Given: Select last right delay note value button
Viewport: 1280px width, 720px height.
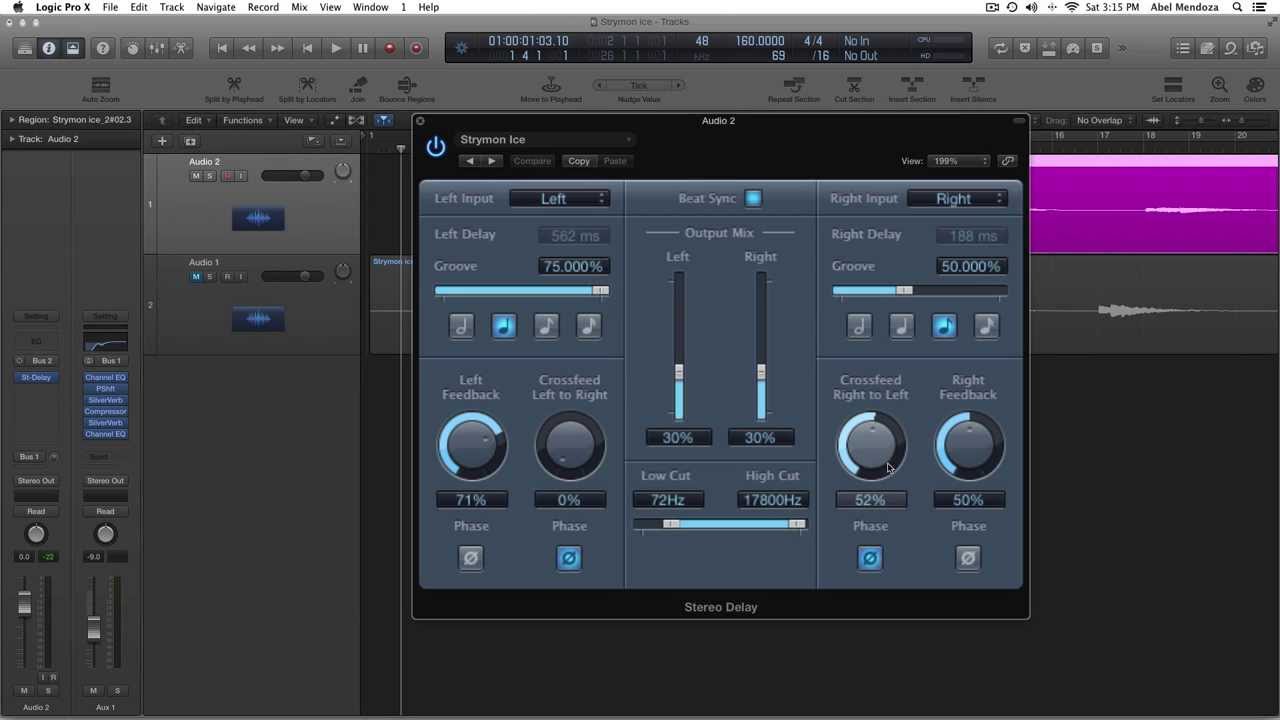Looking at the screenshot, I should pos(986,326).
